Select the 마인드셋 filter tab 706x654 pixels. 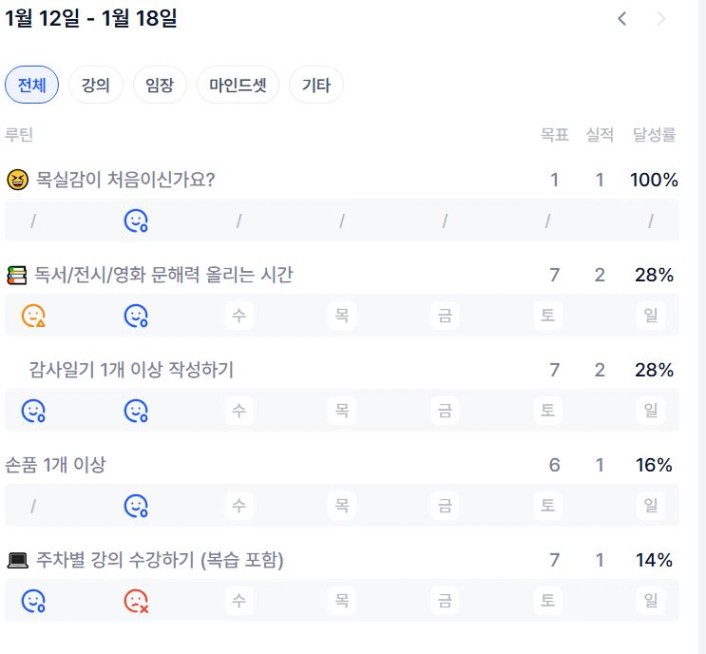[238, 85]
